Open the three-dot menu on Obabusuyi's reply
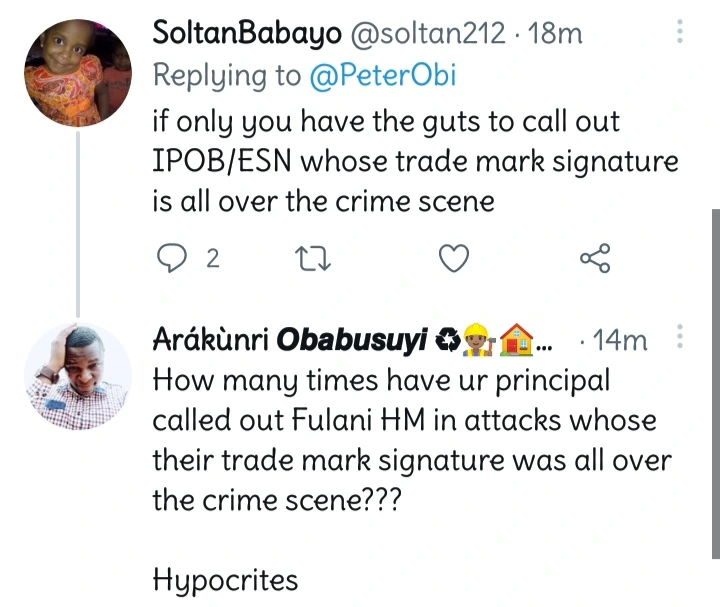This screenshot has height=607, width=720. [680, 340]
